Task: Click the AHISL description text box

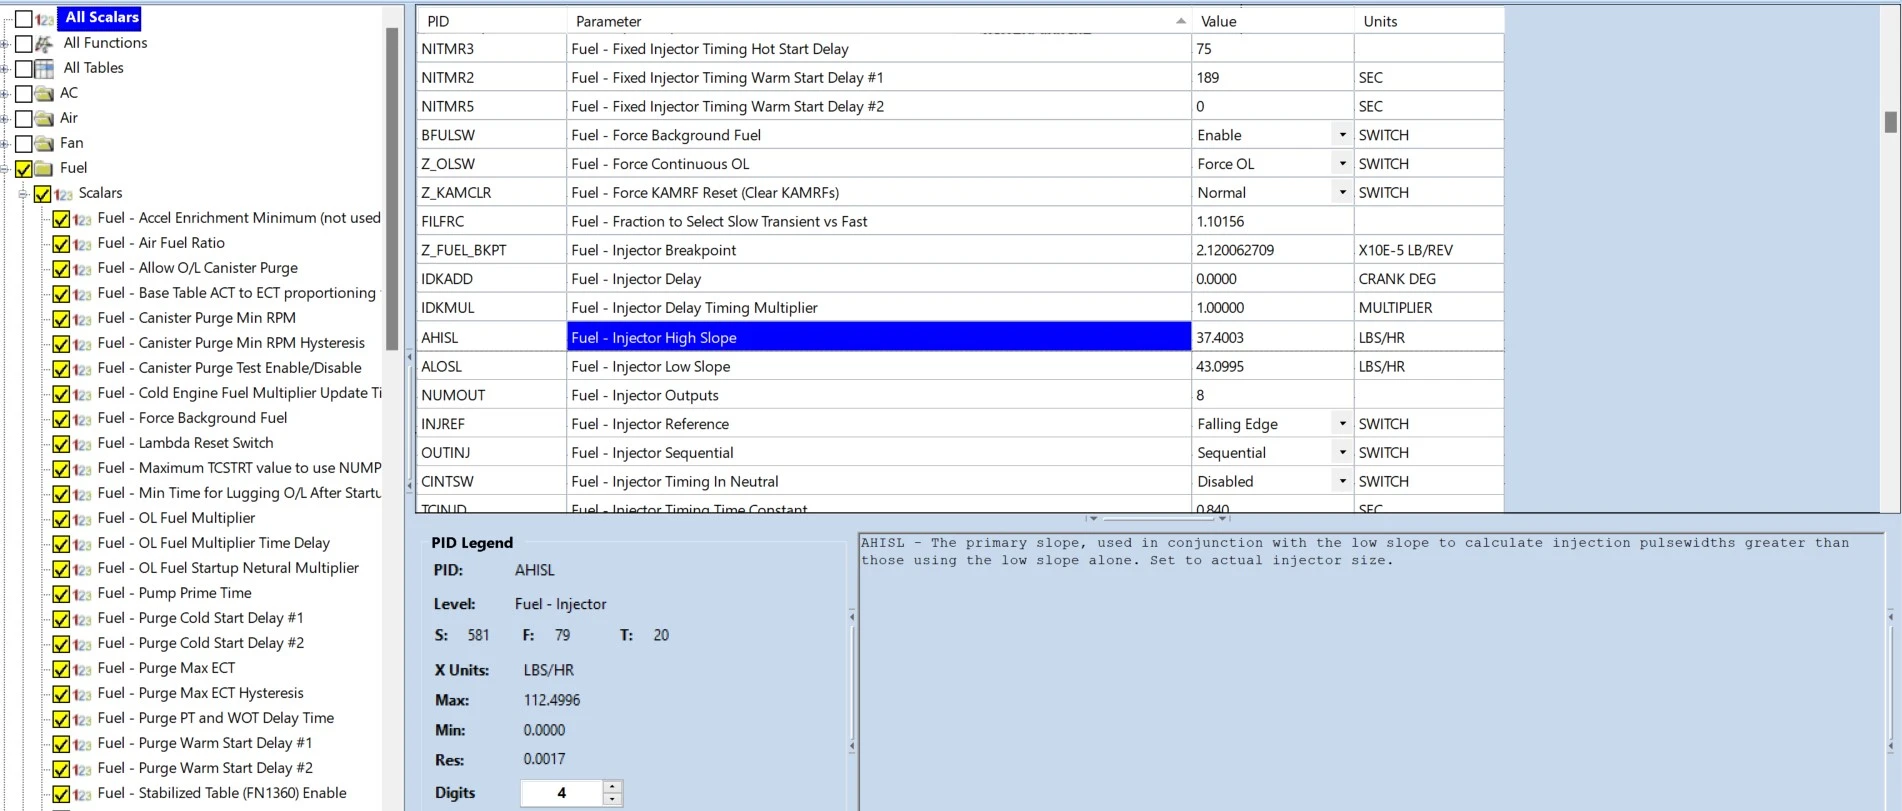Action: 1371,670
